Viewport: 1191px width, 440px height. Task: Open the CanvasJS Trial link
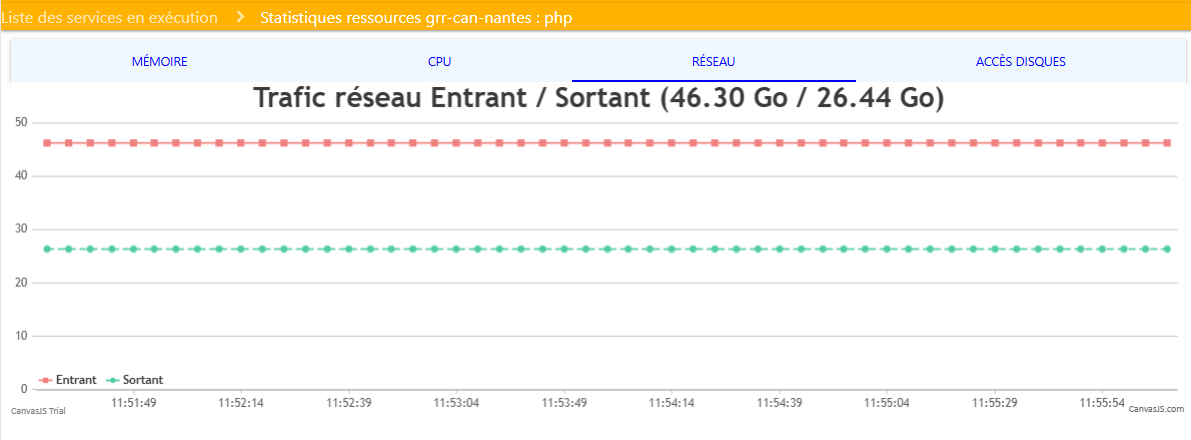pyautogui.click(x=38, y=411)
